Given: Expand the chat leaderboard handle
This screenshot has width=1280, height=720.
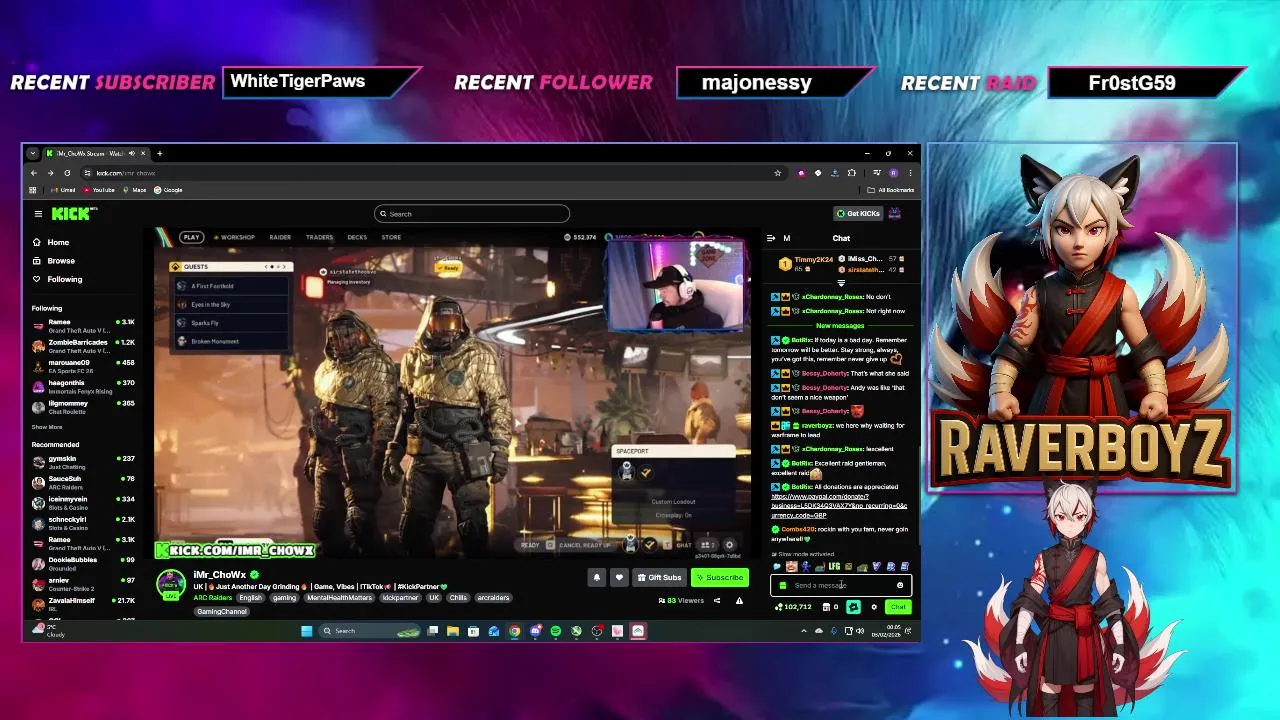Looking at the screenshot, I should [840, 284].
